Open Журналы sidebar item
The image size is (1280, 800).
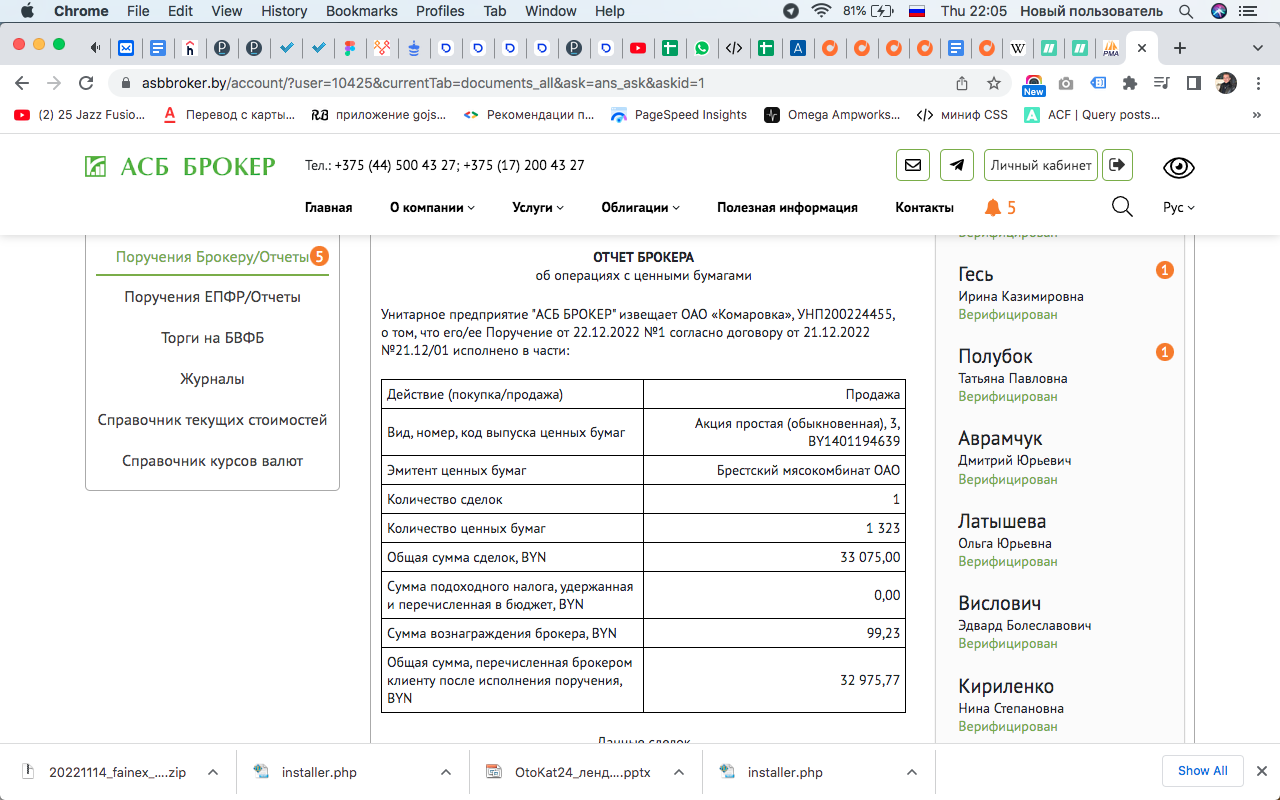(212, 379)
